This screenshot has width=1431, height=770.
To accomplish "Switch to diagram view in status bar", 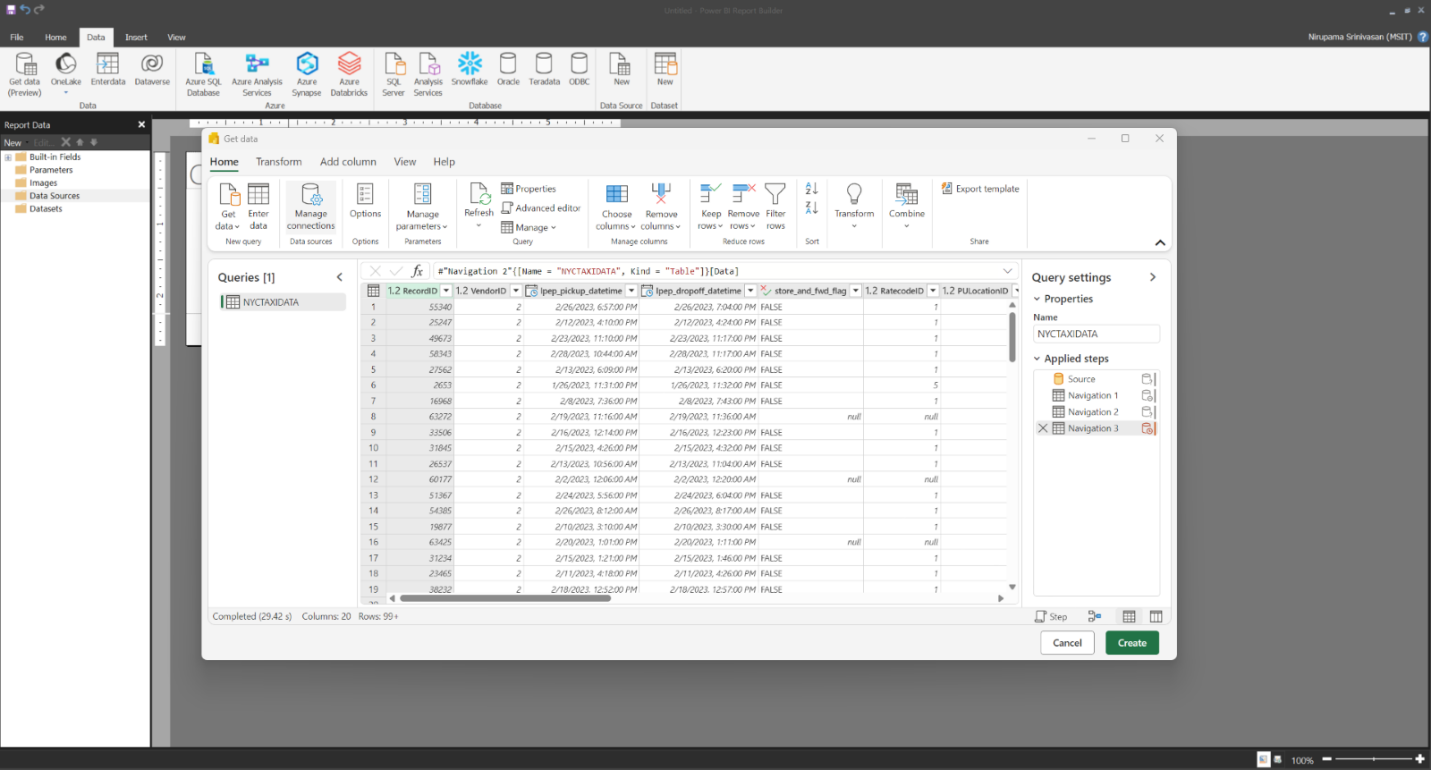I will pyautogui.click(x=1094, y=617).
